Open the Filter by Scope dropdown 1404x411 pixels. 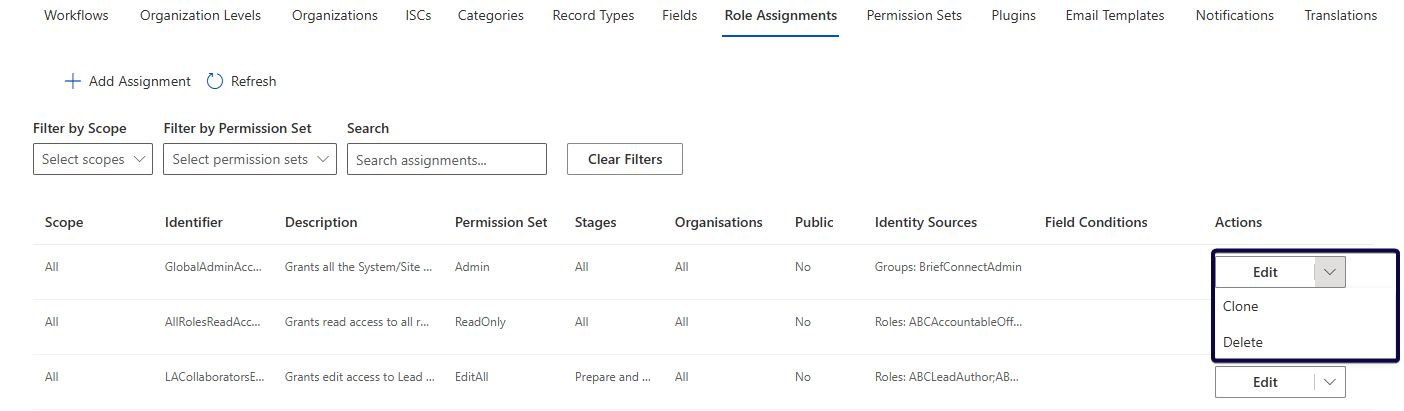[x=92, y=159]
